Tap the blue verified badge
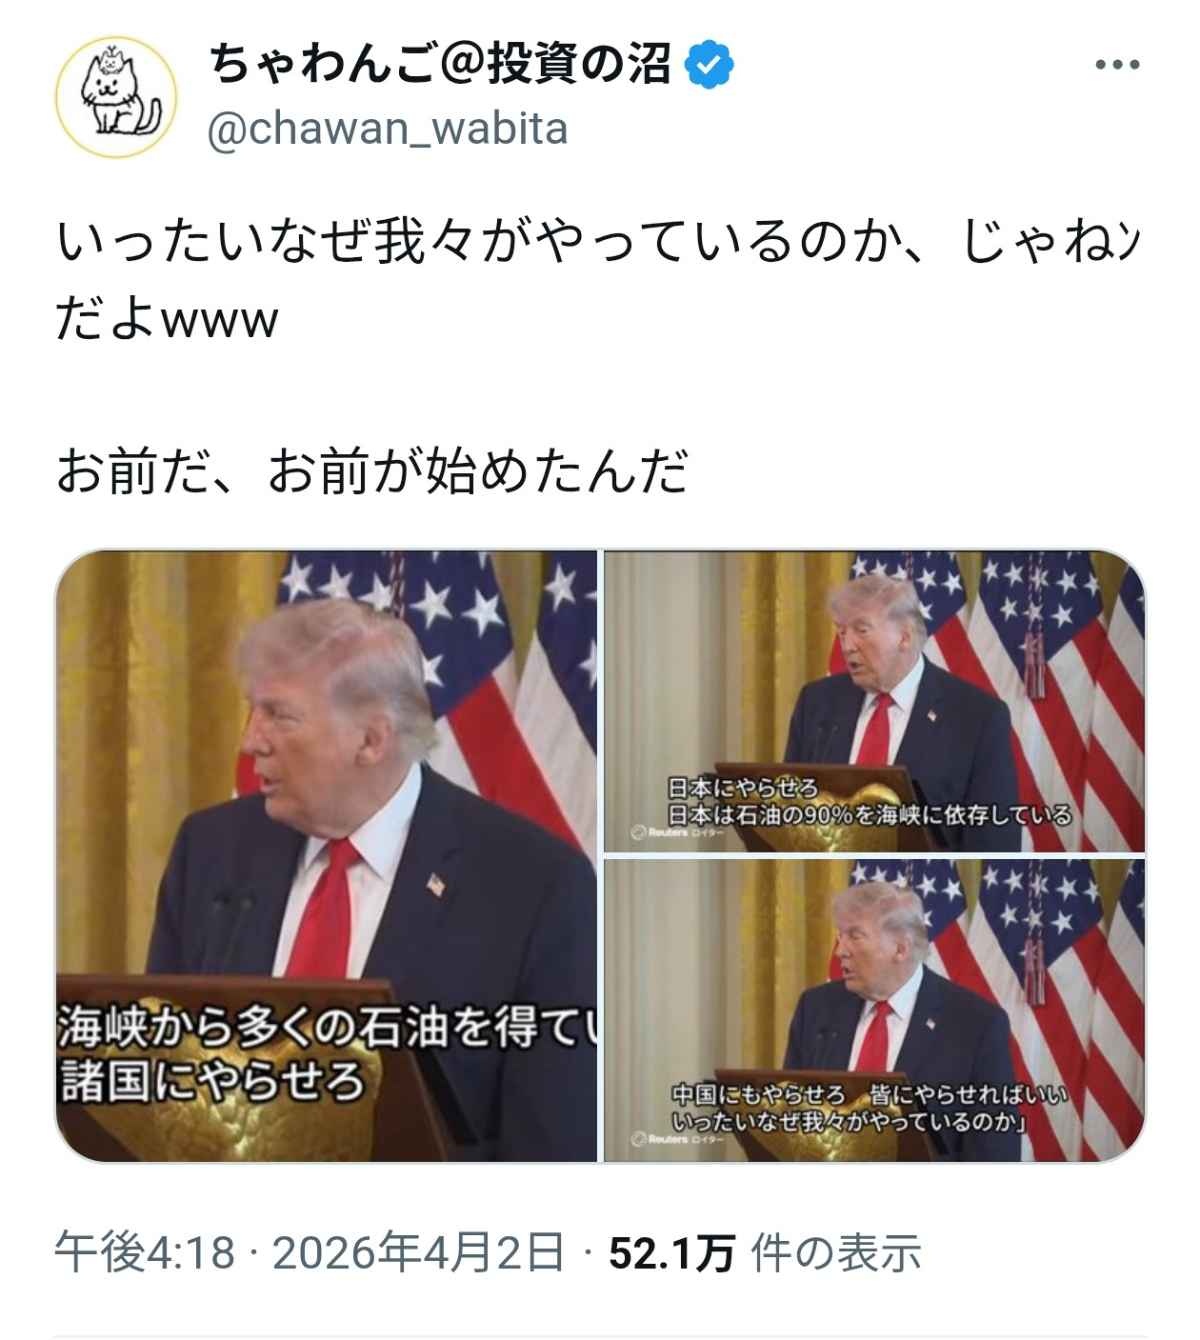The height and width of the screenshot is (1340, 1200). click(710, 65)
